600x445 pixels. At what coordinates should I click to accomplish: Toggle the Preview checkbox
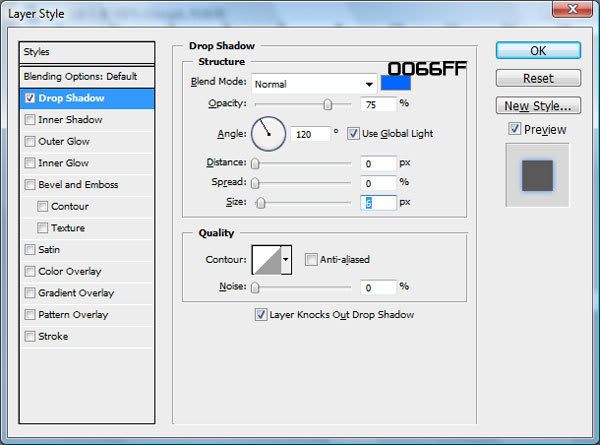pos(514,129)
